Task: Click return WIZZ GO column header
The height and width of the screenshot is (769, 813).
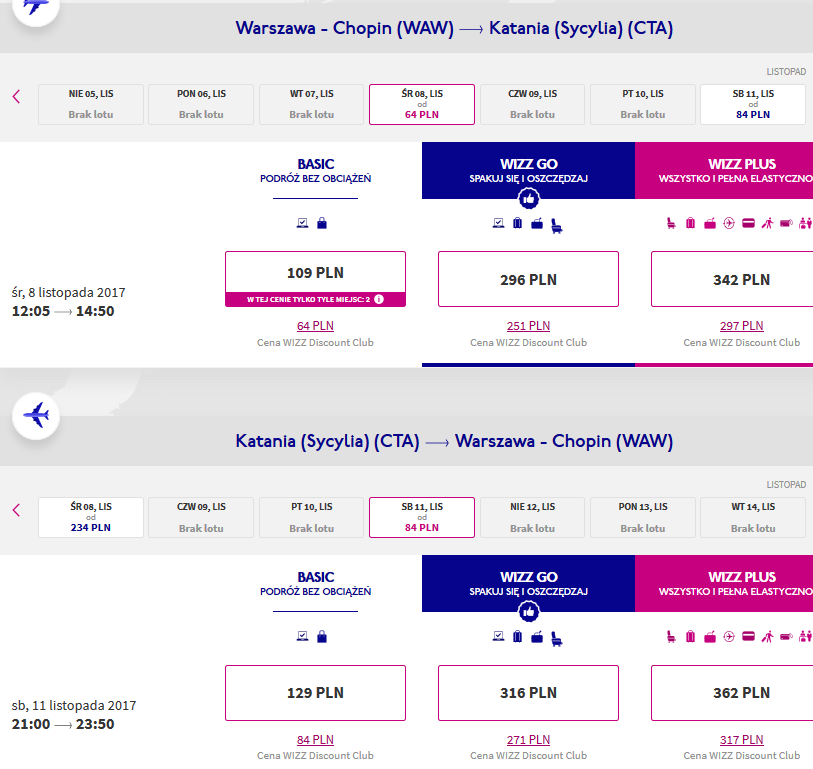Action: point(528,584)
